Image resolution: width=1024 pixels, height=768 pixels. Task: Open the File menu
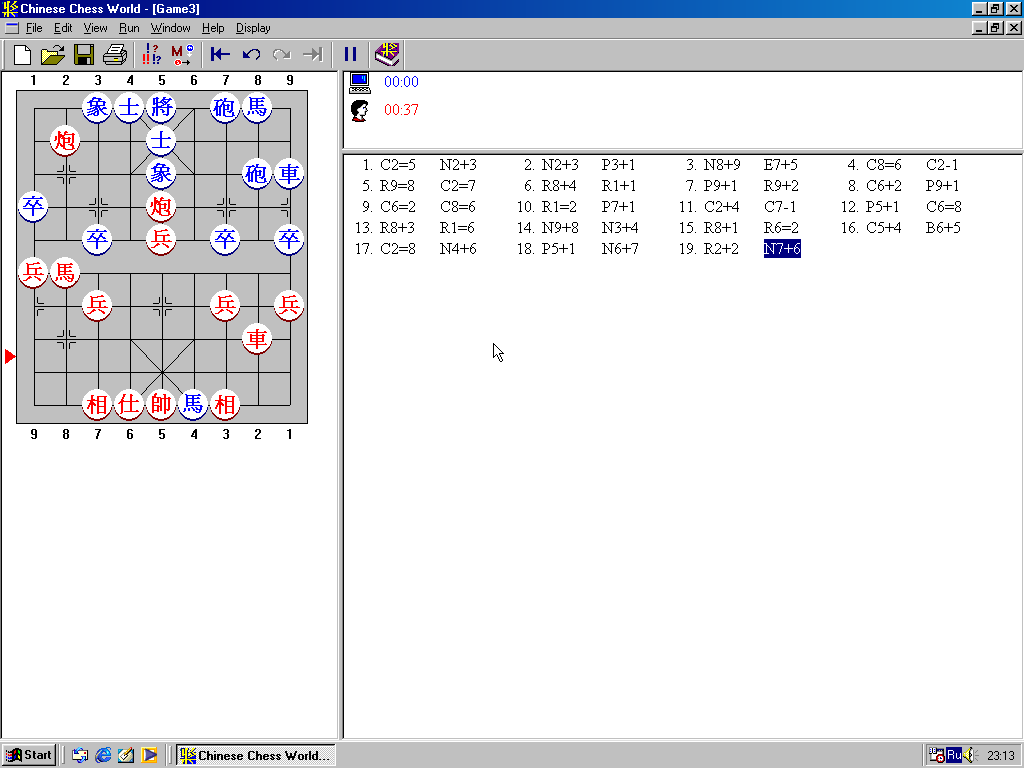click(34, 28)
